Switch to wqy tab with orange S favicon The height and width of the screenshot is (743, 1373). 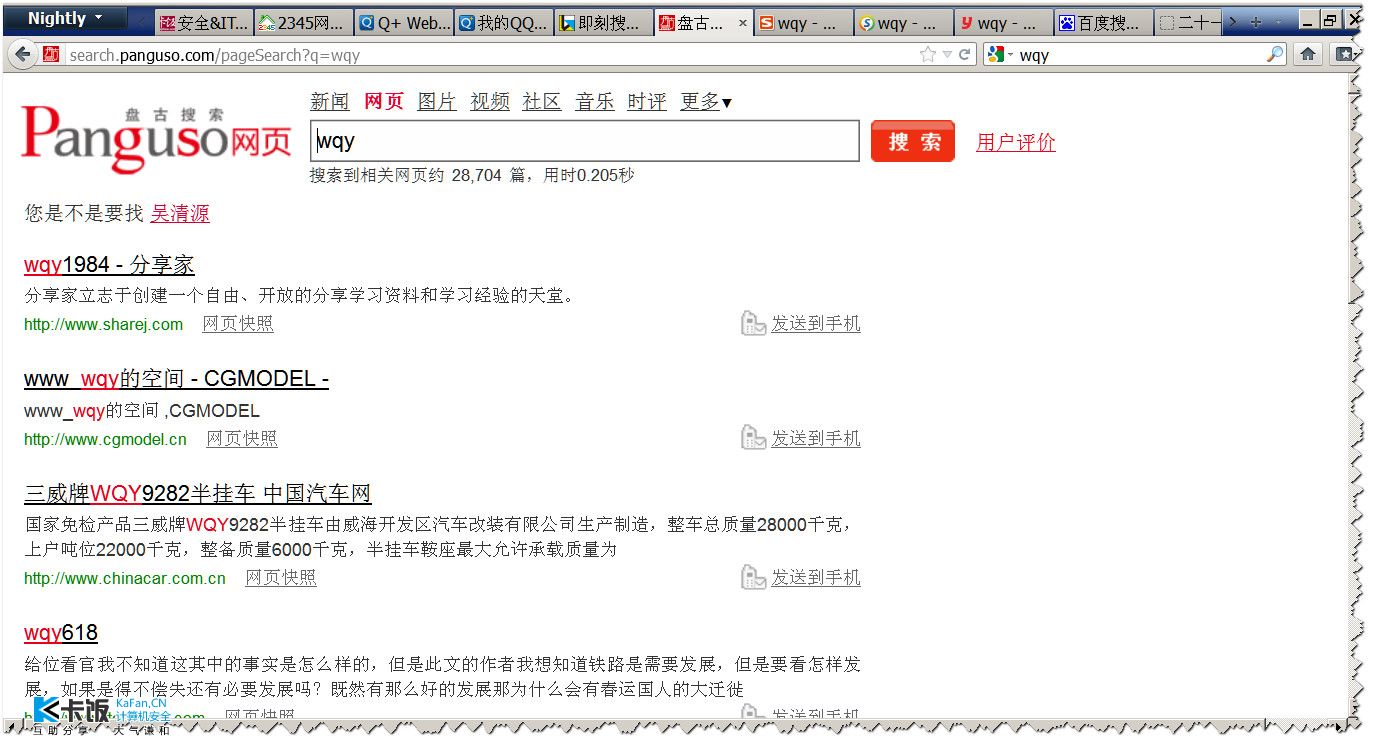pyautogui.click(x=803, y=23)
